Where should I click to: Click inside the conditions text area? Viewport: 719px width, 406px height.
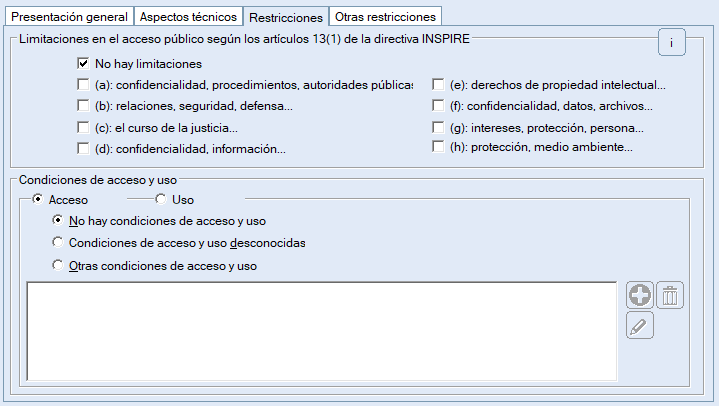click(322, 331)
